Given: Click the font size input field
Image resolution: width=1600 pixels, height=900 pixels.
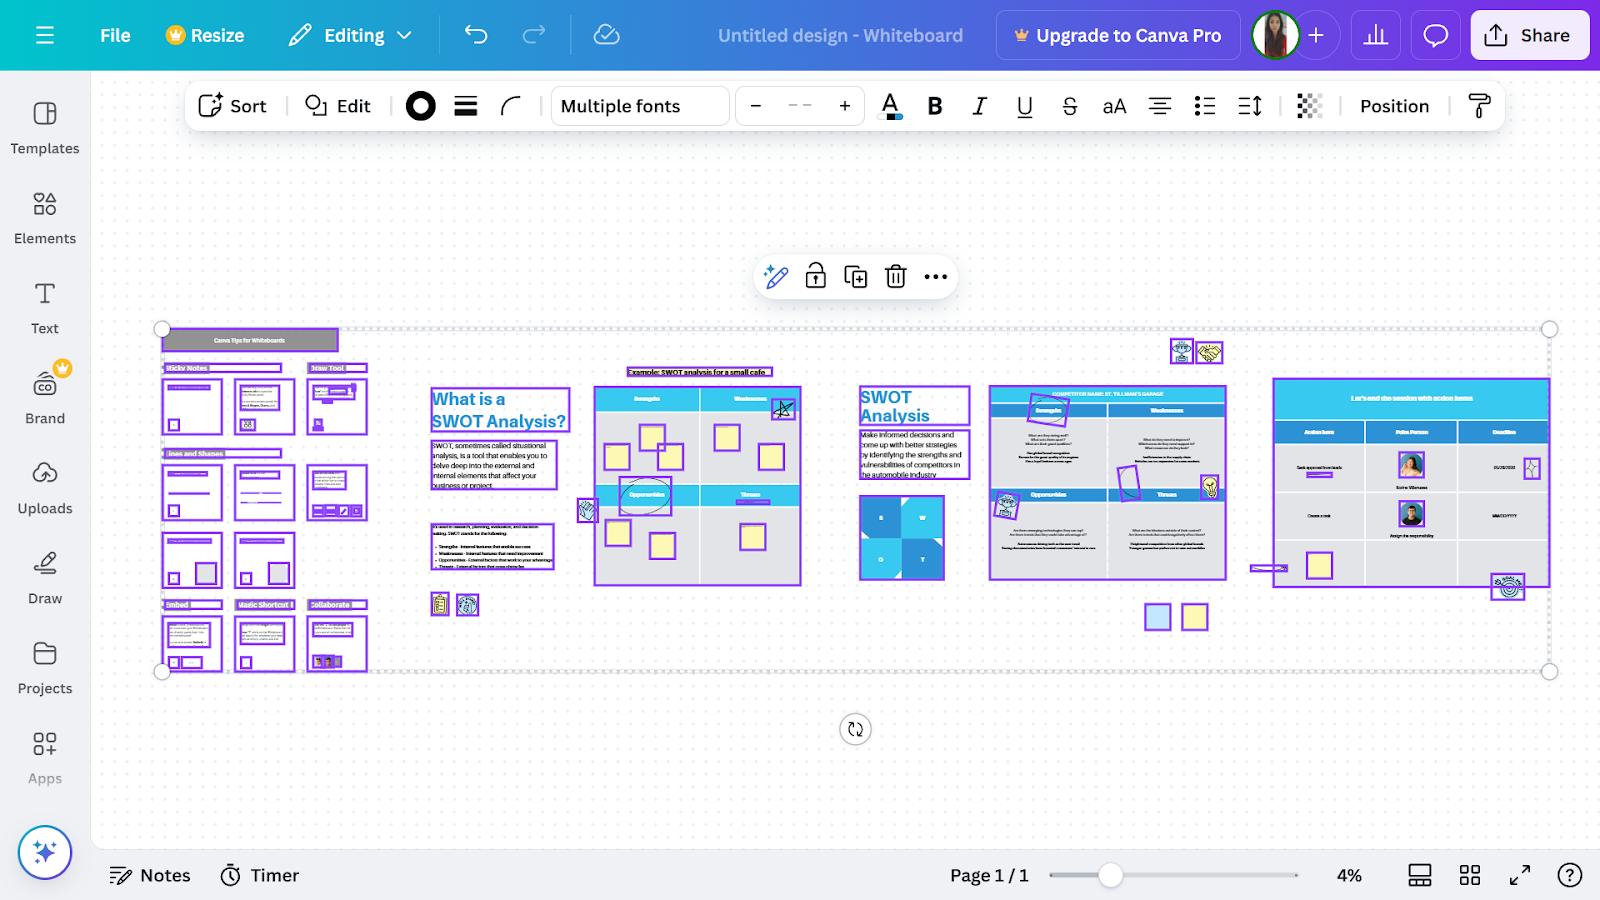Looking at the screenshot, I should tap(800, 106).
